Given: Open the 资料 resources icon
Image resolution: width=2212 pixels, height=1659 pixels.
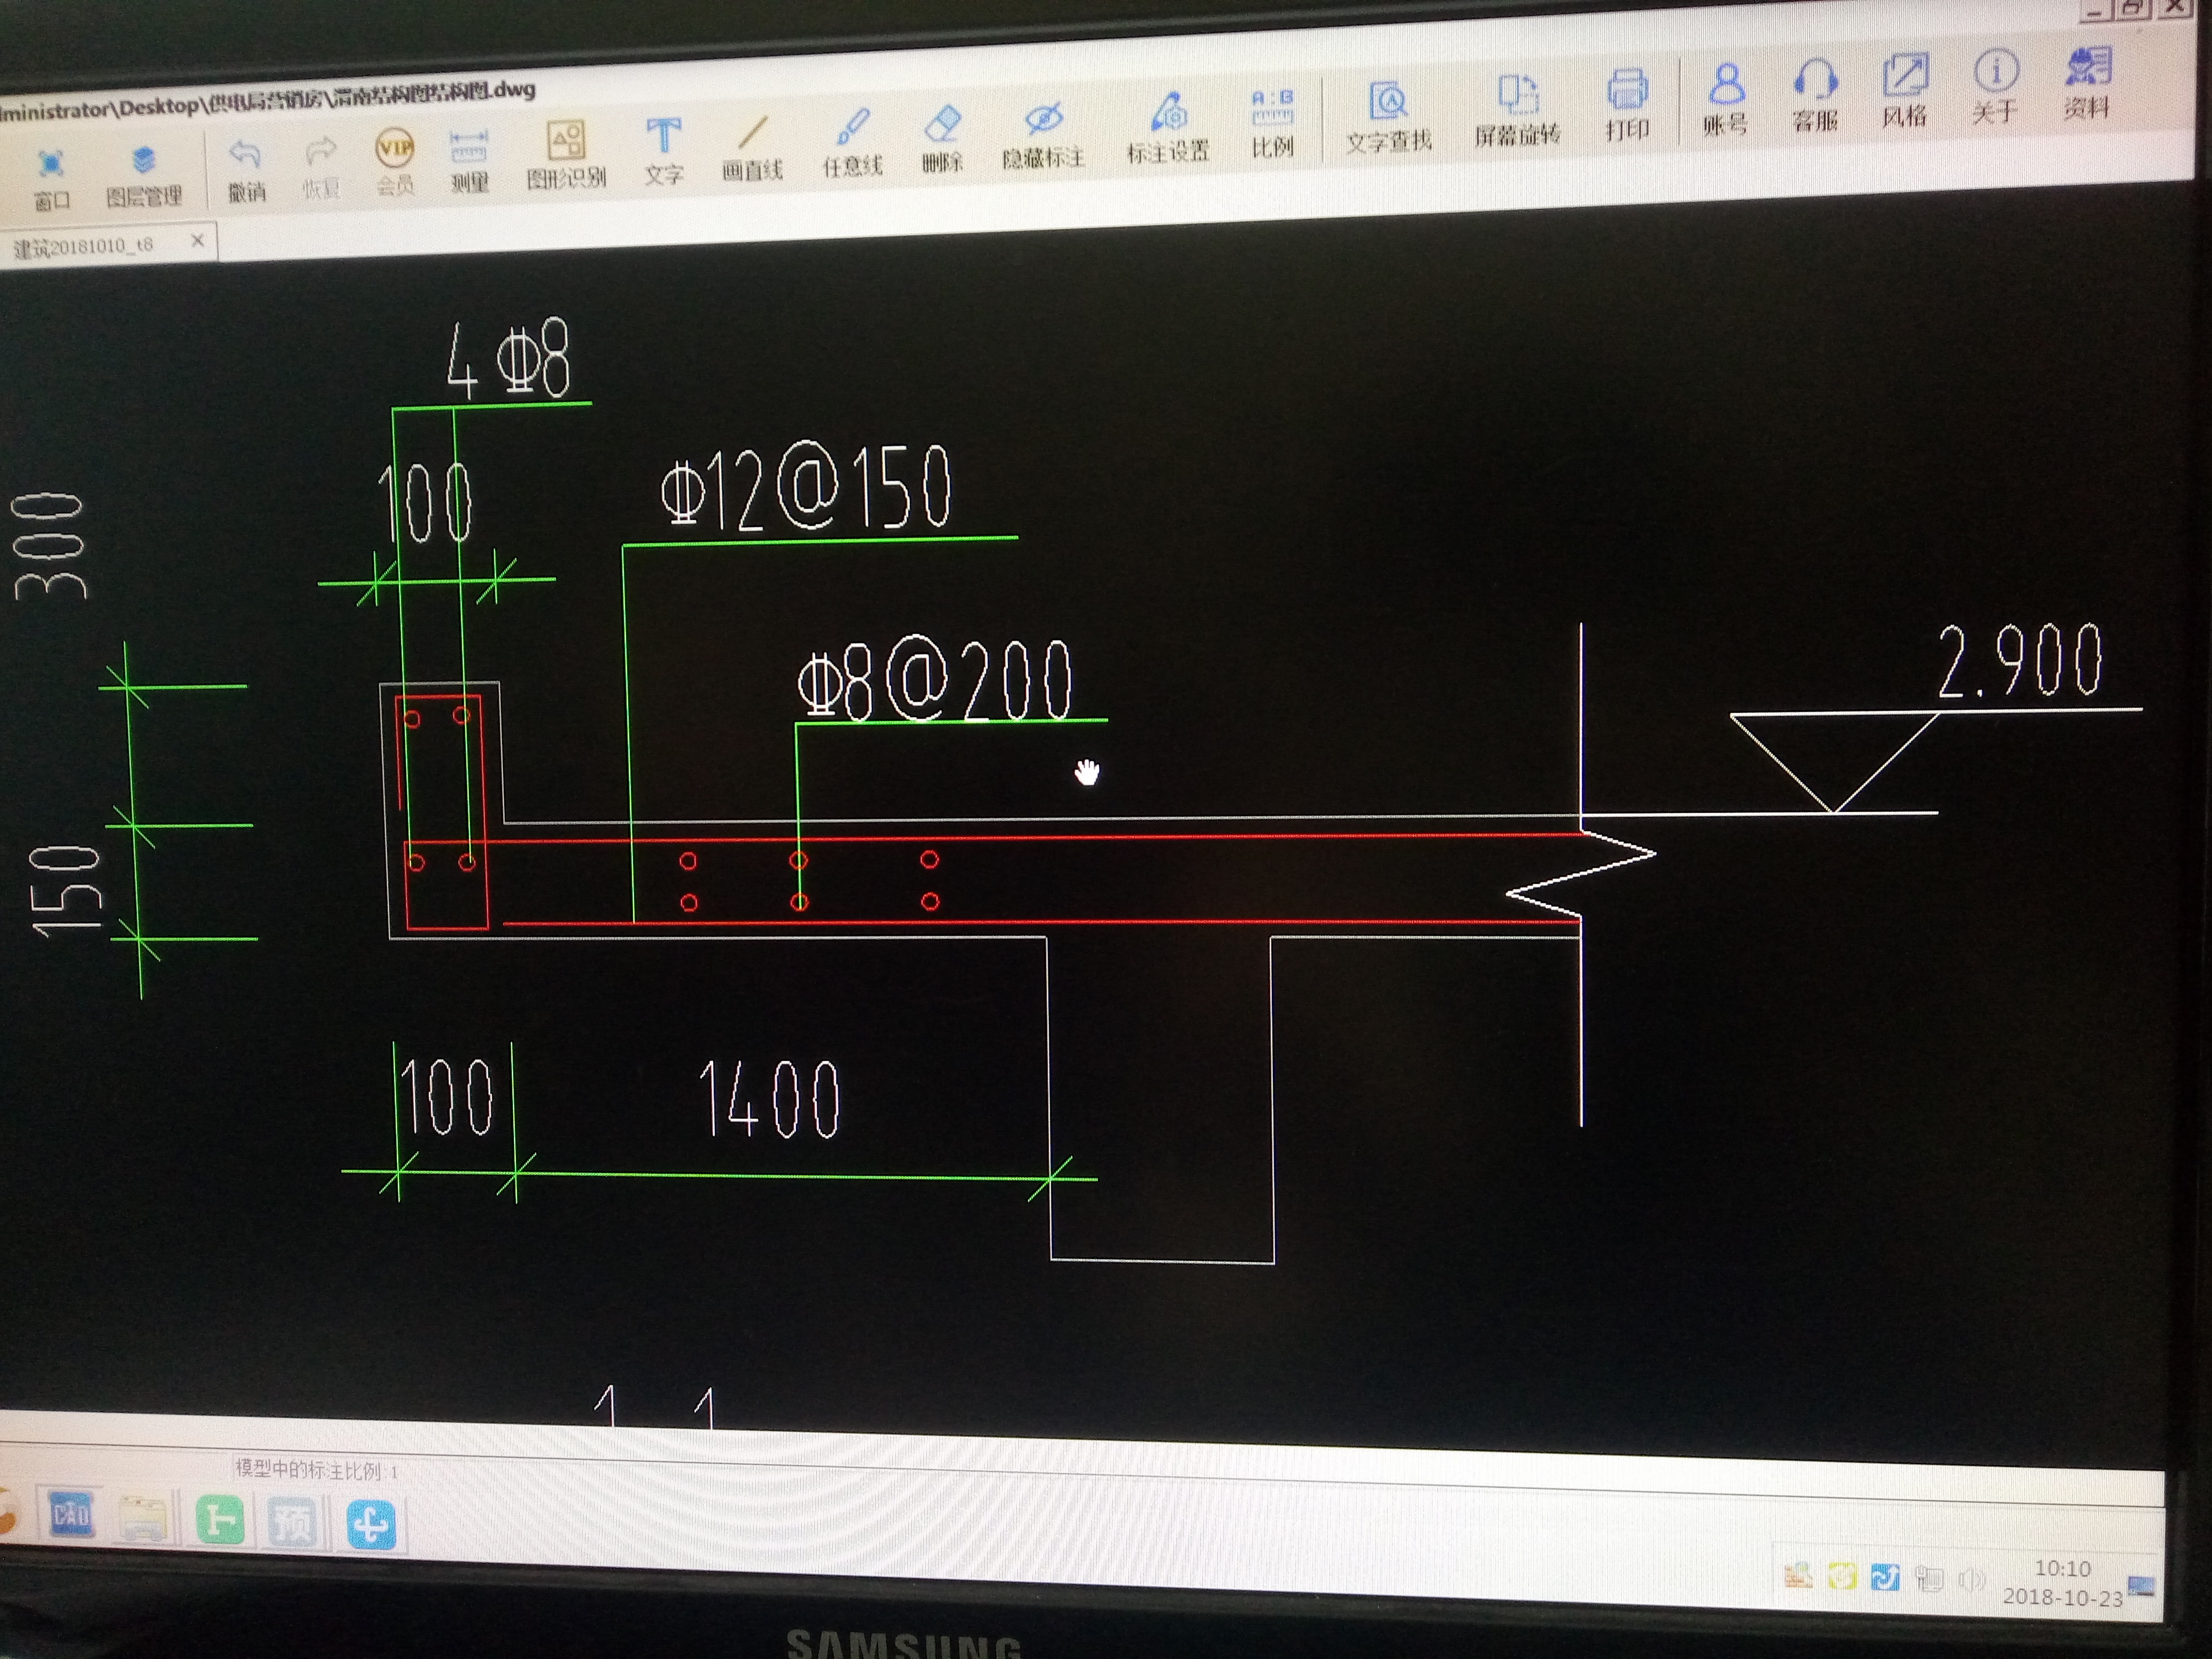Looking at the screenshot, I should 2087,82.
